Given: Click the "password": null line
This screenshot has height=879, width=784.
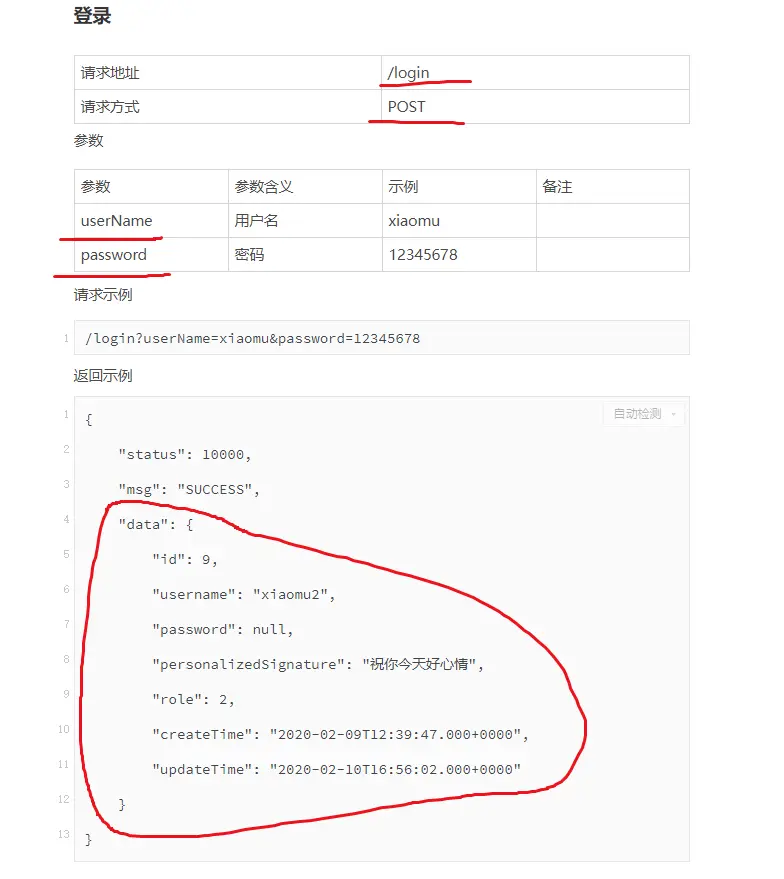Looking at the screenshot, I should (222, 630).
